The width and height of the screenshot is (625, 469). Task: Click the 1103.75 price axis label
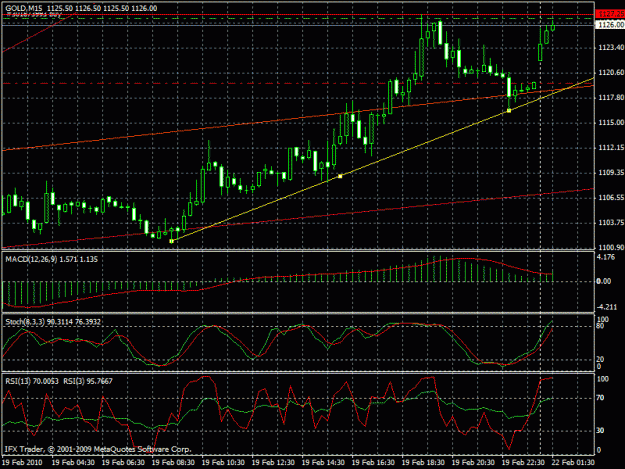tap(611, 222)
